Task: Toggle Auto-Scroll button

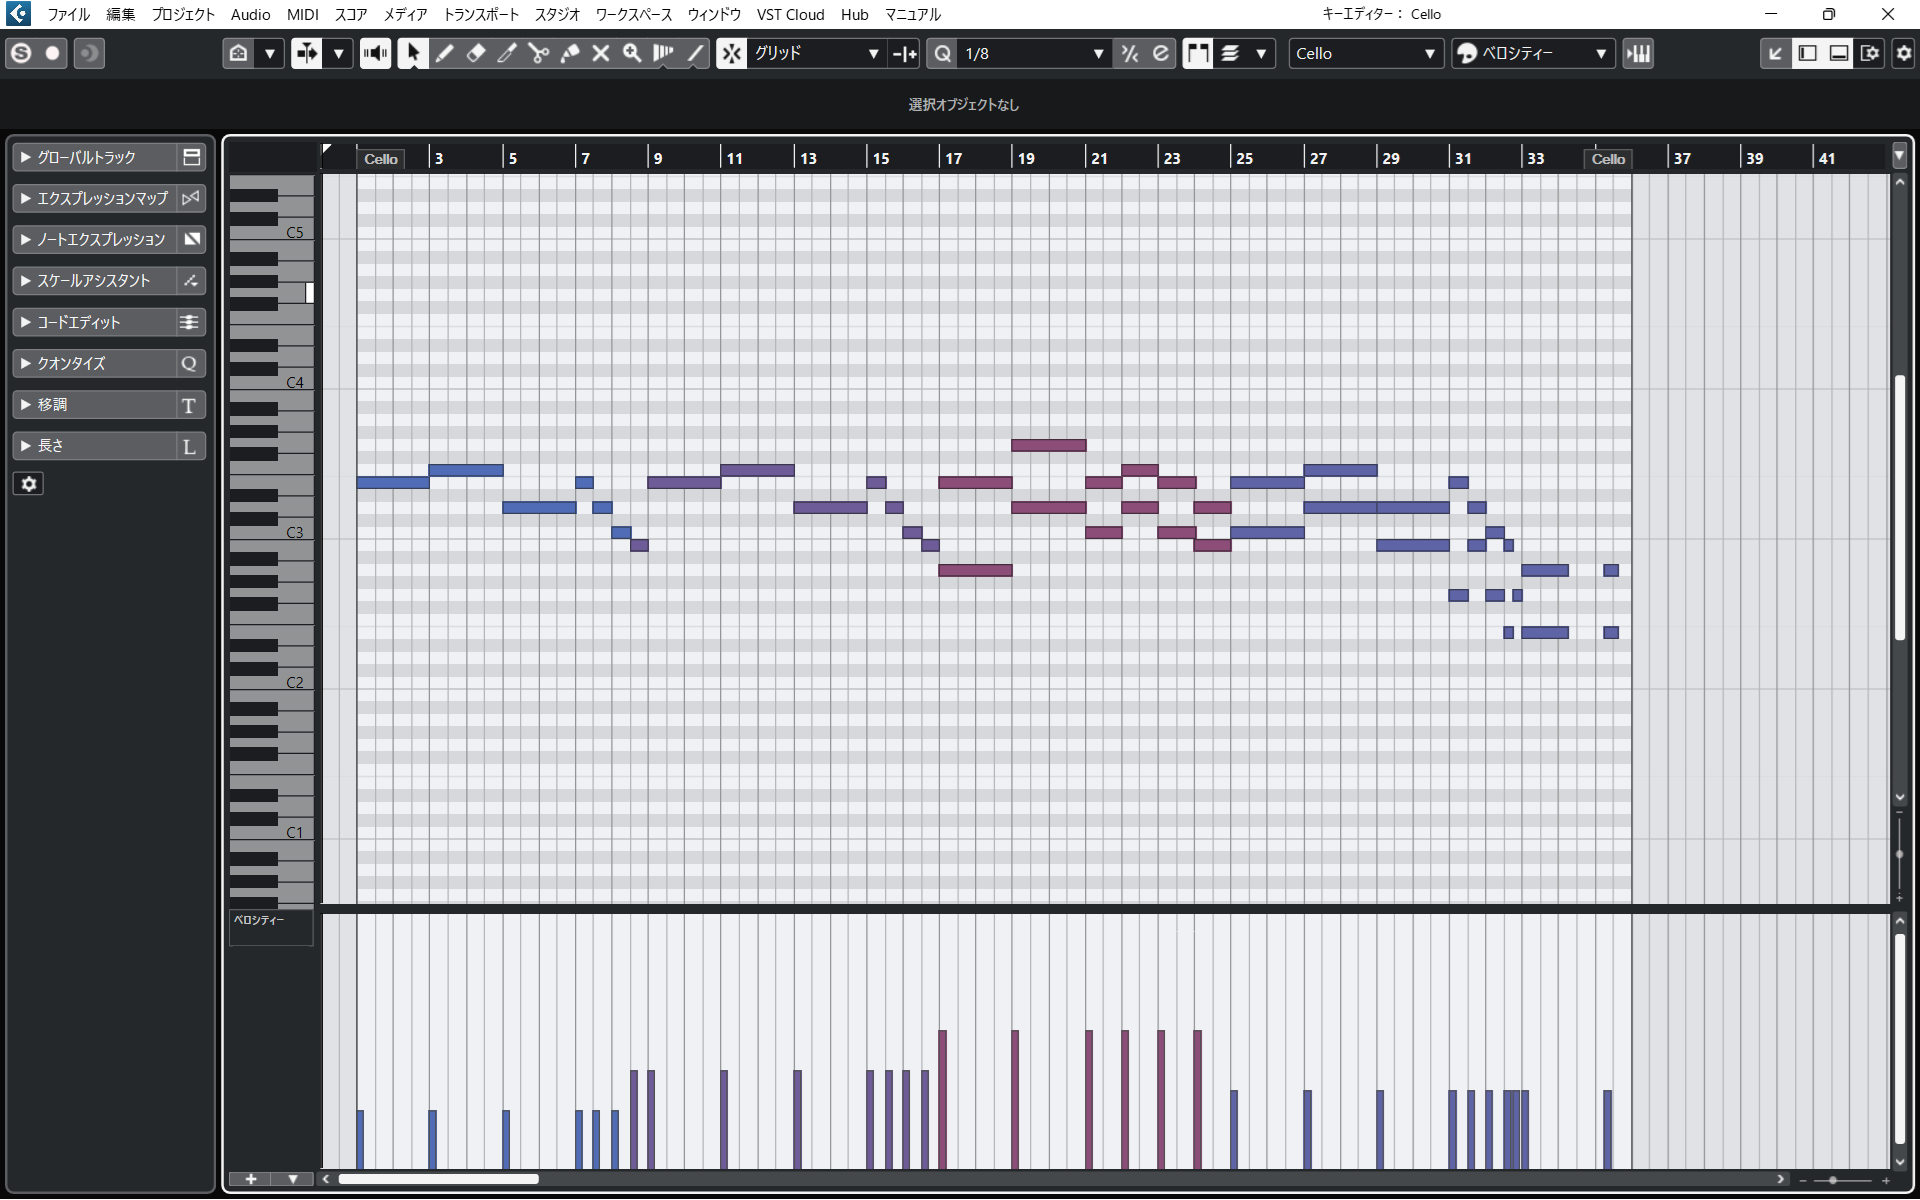Action: (x=307, y=54)
